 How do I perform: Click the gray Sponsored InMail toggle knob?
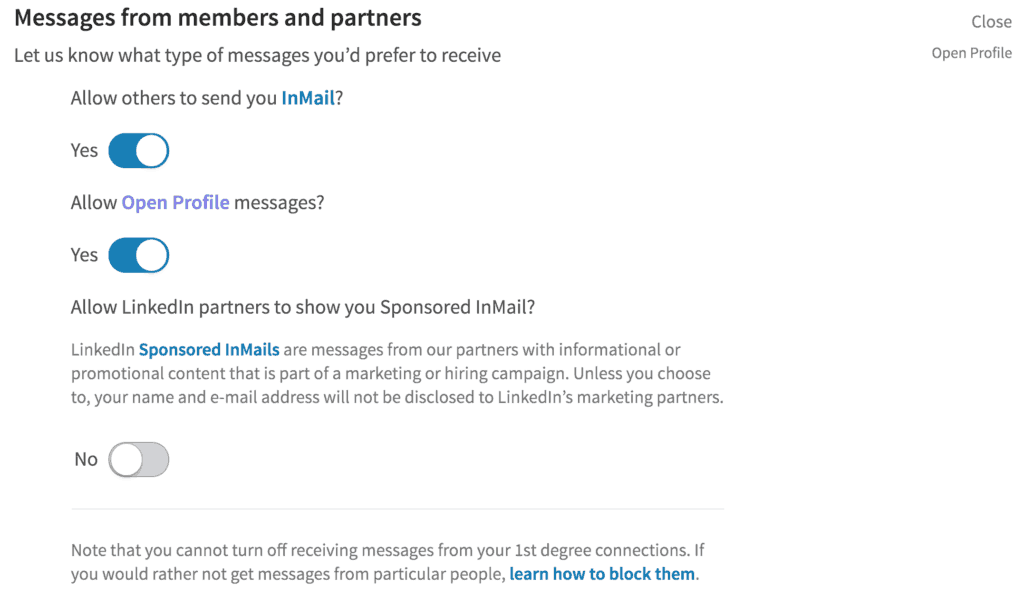(x=127, y=459)
